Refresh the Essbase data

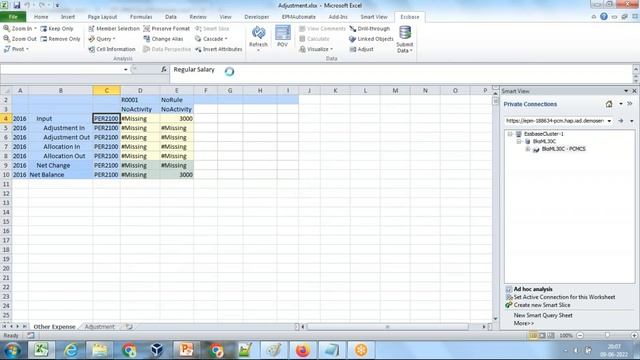258,38
